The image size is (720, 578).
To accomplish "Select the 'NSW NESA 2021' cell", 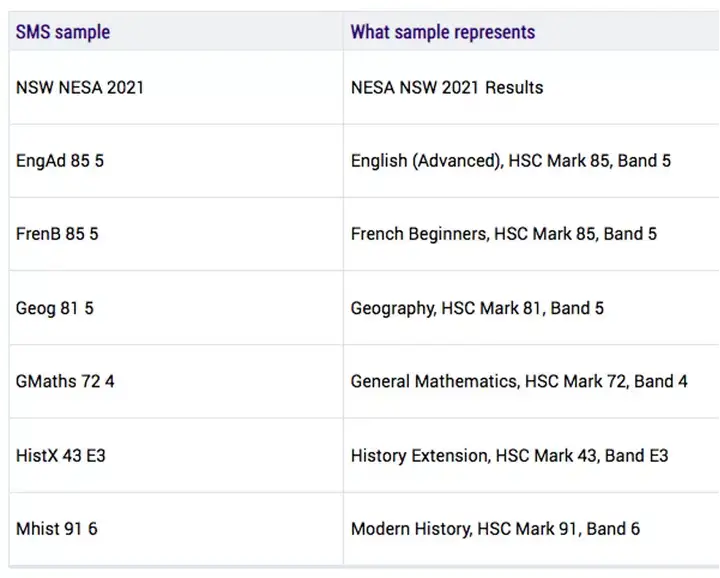I will pos(80,87).
